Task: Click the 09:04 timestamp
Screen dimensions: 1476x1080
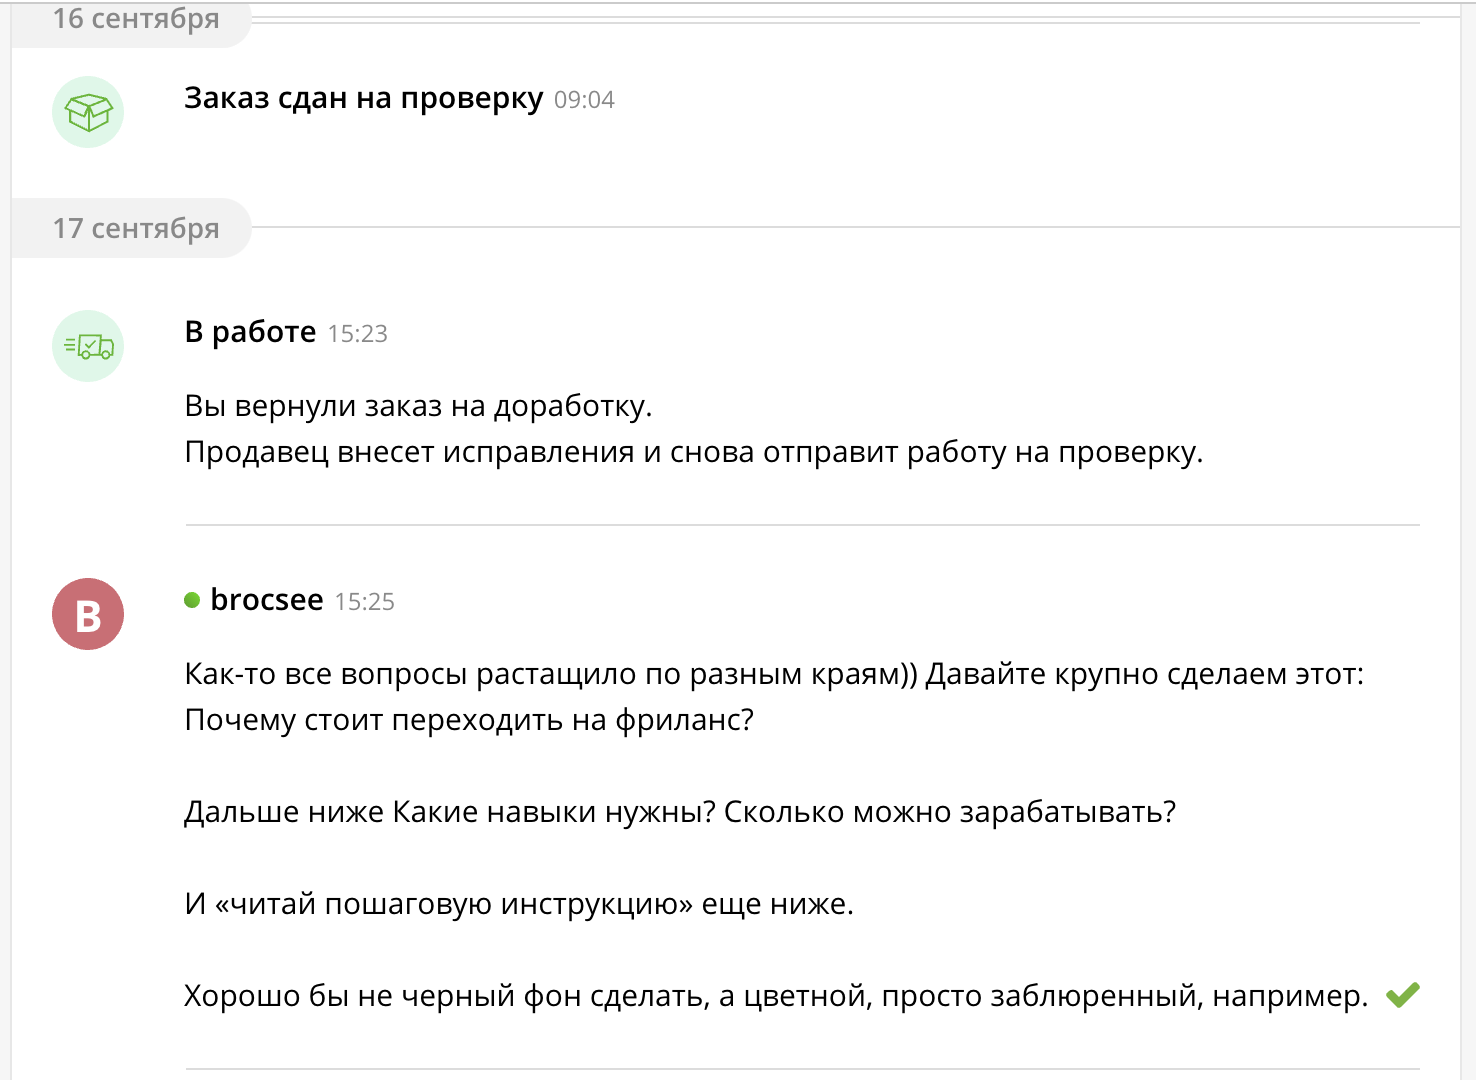Action: [584, 100]
